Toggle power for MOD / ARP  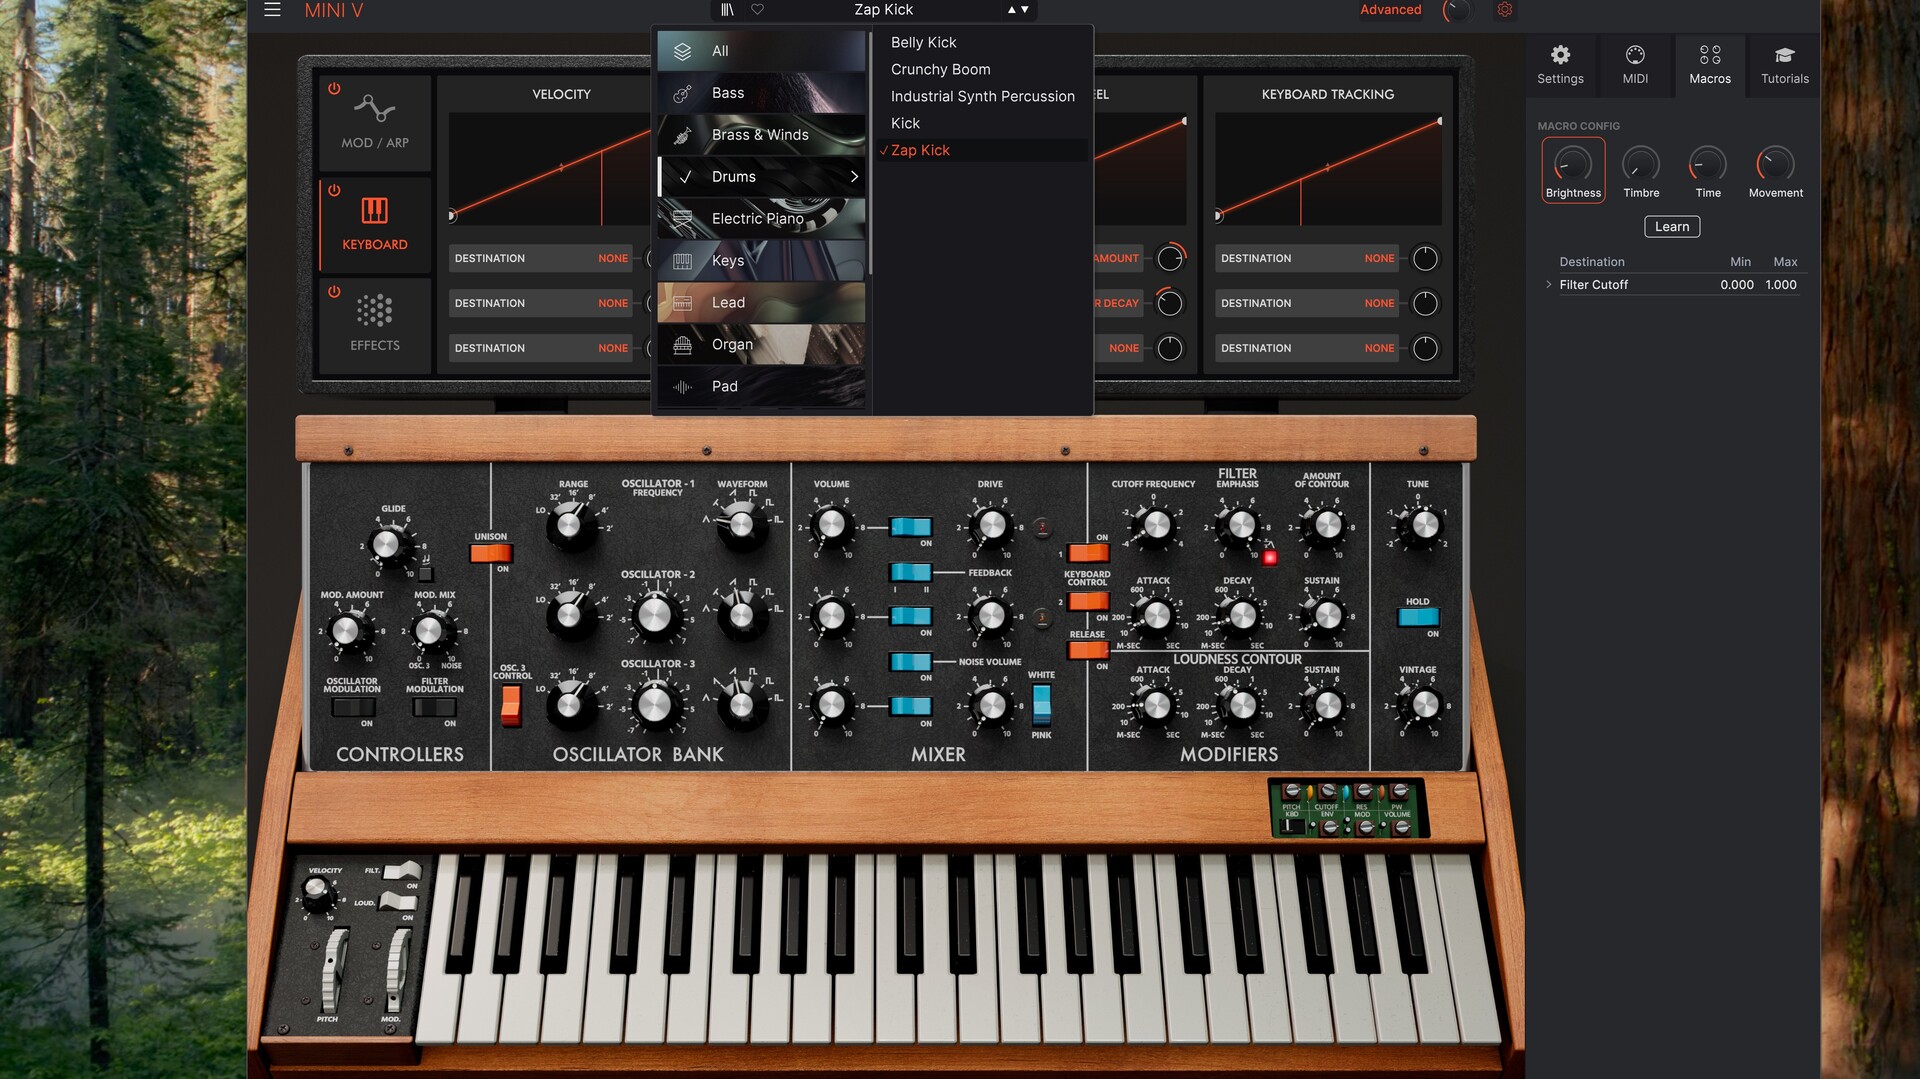pyautogui.click(x=334, y=89)
